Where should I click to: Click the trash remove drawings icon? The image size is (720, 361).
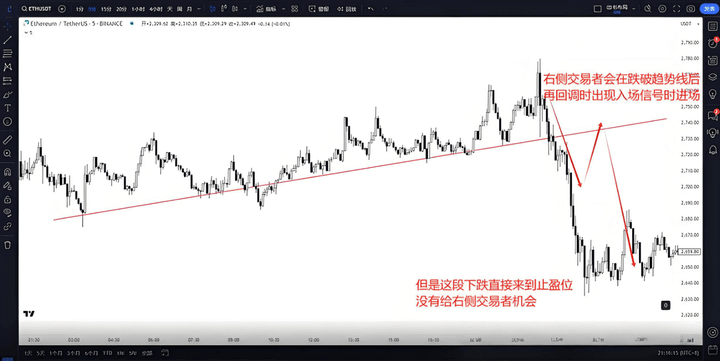7,245
